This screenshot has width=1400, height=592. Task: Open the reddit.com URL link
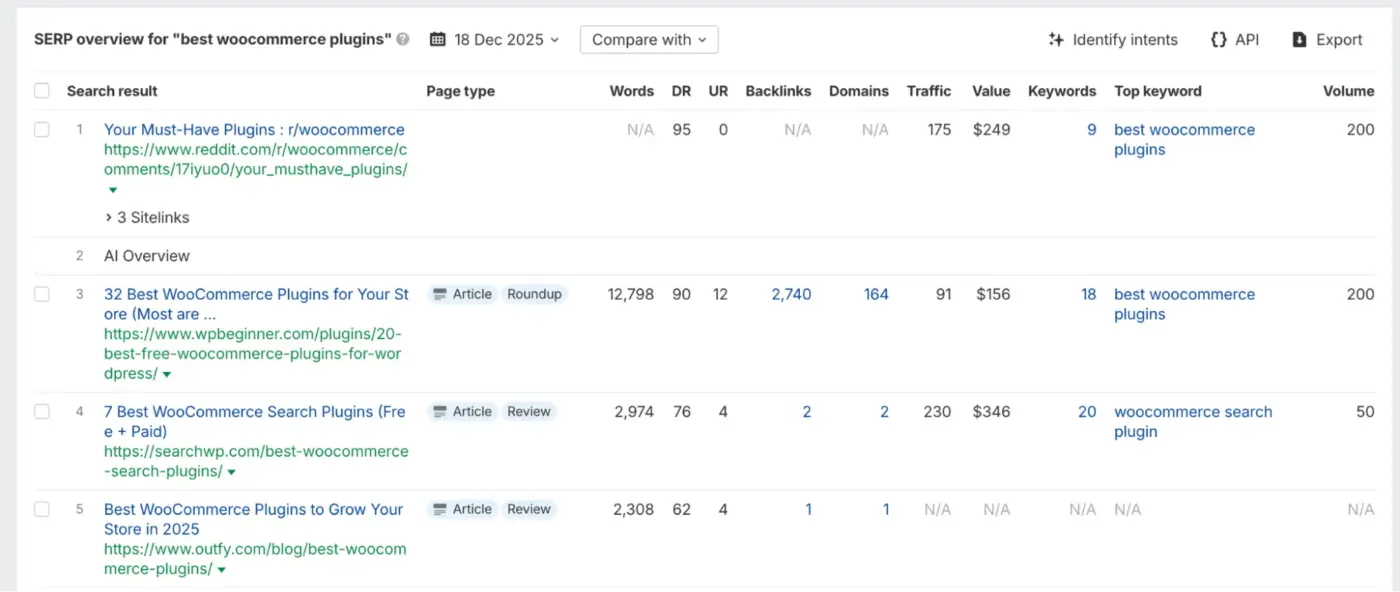[256, 160]
